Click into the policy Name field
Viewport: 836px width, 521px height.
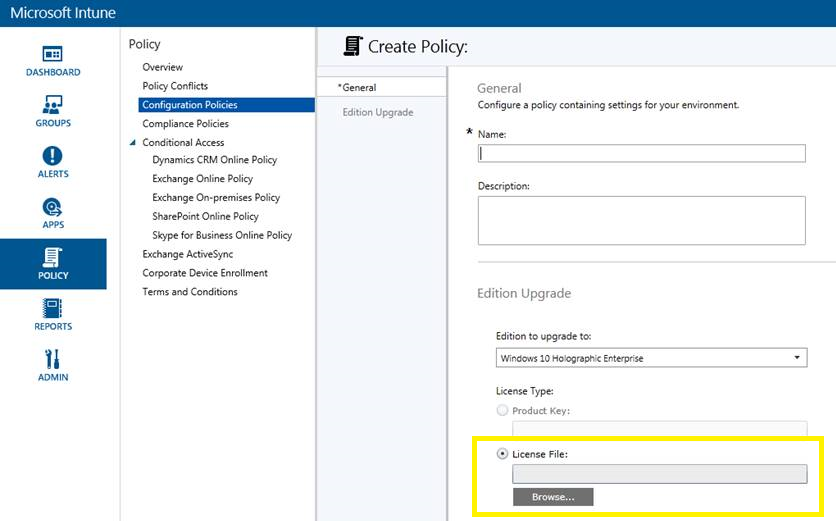tap(641, 153)
